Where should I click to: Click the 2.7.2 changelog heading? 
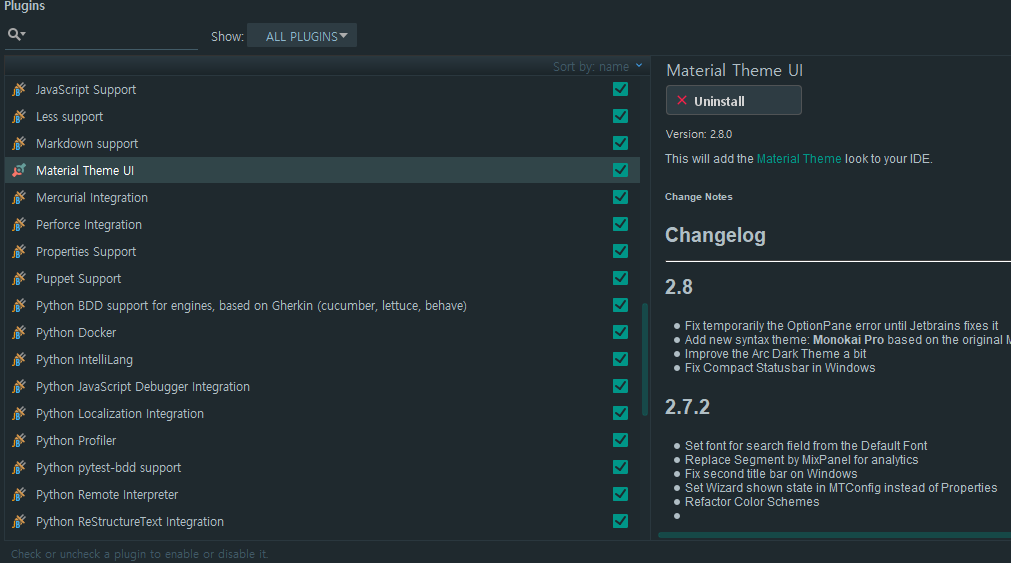(x=687, y=407)
